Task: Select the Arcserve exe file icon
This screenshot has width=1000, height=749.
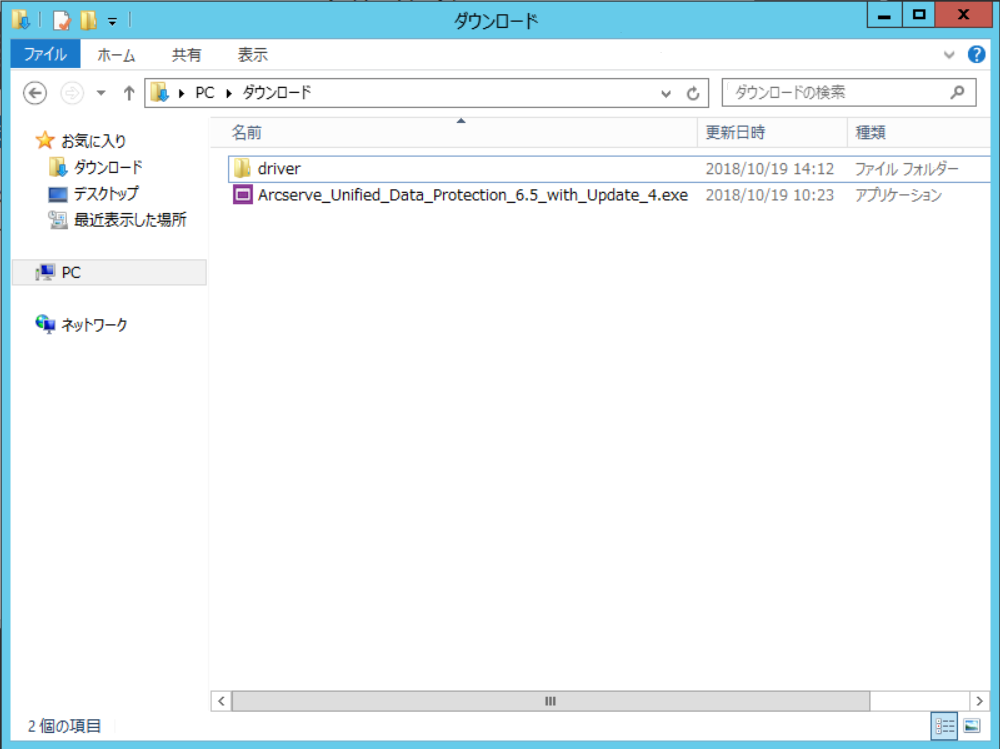Action: pyautogui.click(x=242, y=195)
